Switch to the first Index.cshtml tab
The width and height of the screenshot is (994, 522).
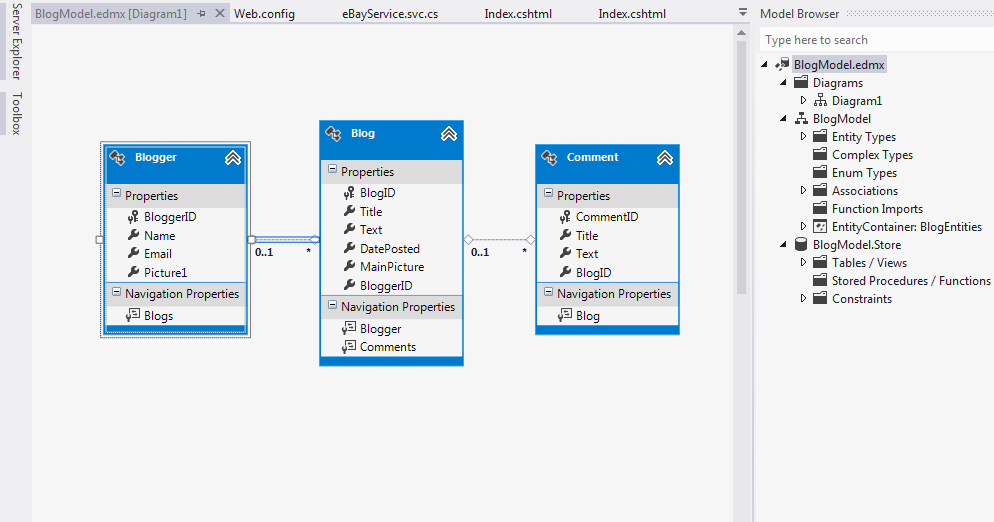(518, 13)
